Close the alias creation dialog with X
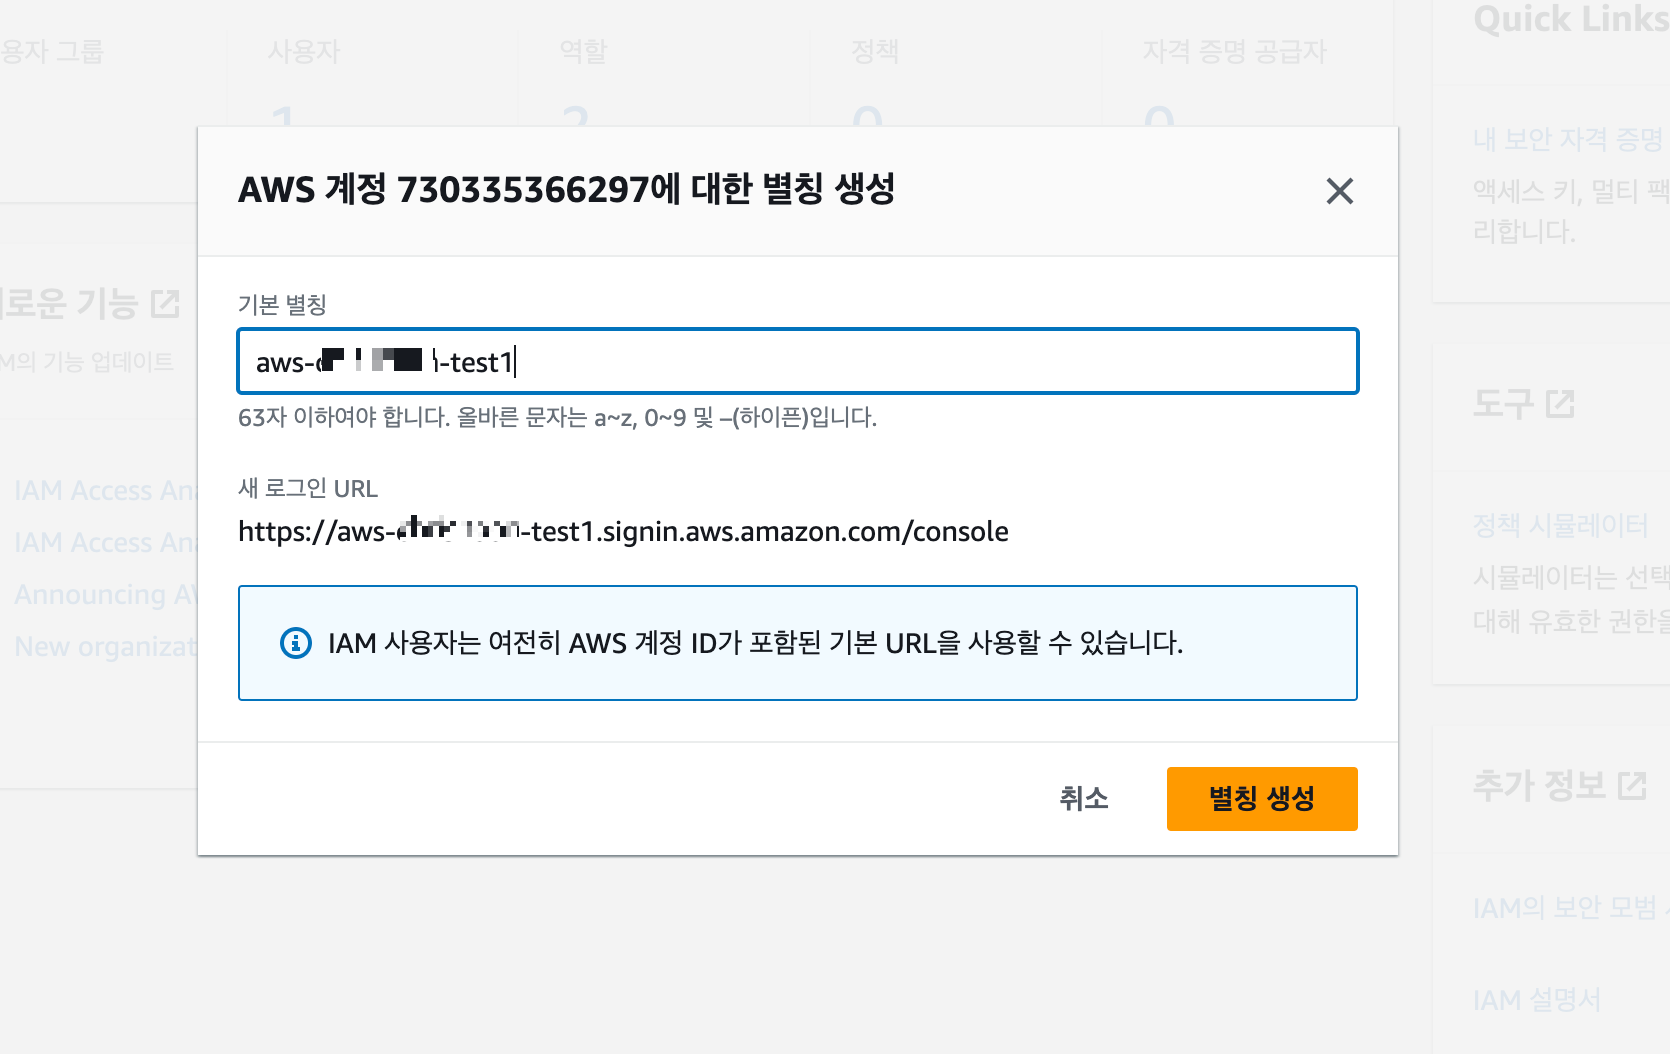This screenshot has width=1670, height=1054. [1339, 191]
